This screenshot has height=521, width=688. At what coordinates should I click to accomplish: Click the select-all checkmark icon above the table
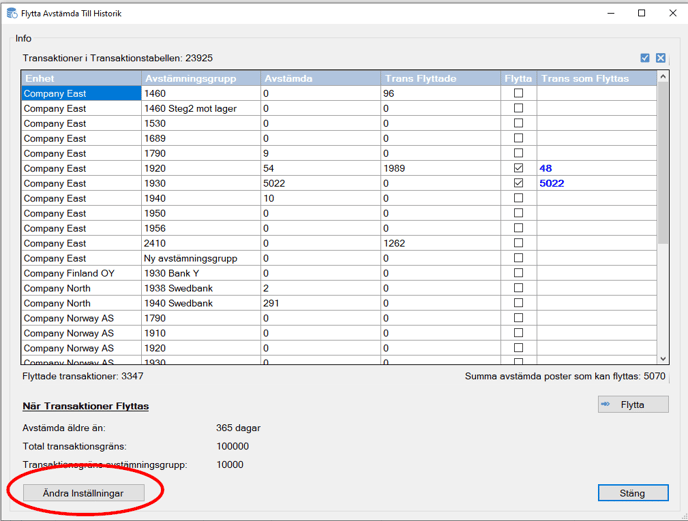(645, 58)
